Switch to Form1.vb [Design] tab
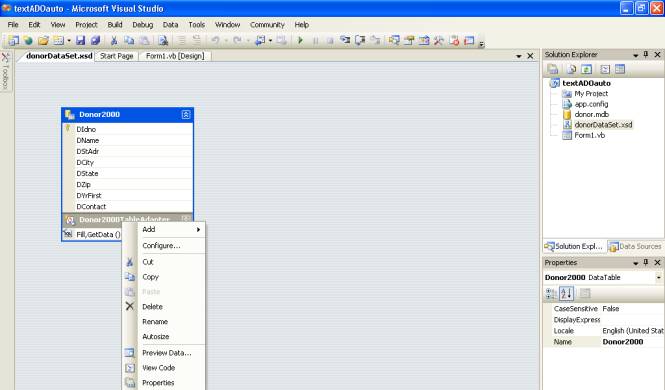 [175, 56]
